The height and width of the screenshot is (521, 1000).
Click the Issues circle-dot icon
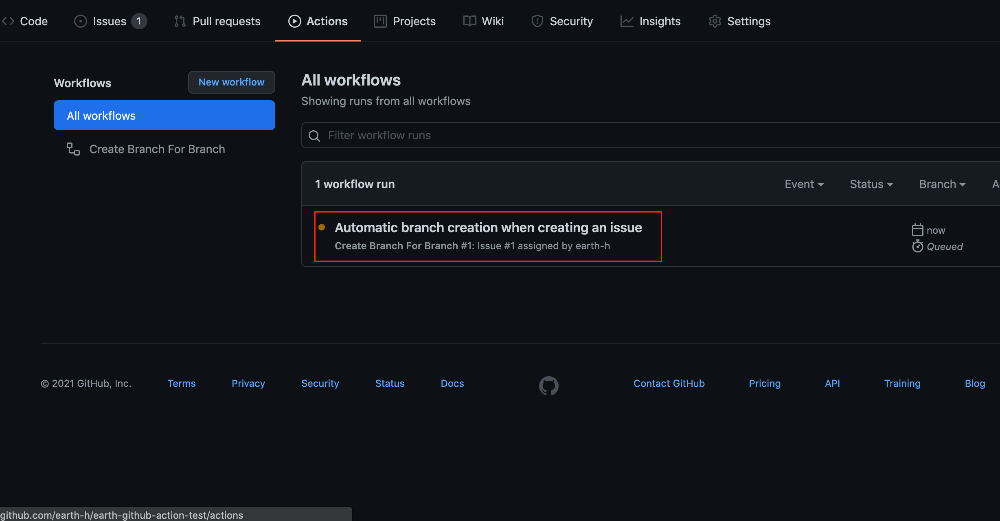coord(80,21)
